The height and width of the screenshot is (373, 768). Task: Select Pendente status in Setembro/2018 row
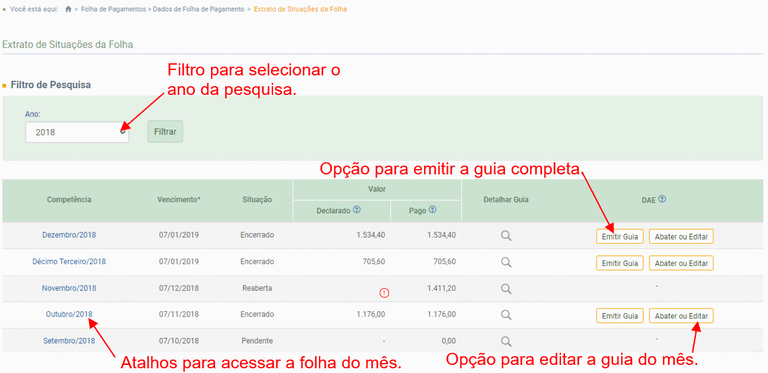coord(257,341)
